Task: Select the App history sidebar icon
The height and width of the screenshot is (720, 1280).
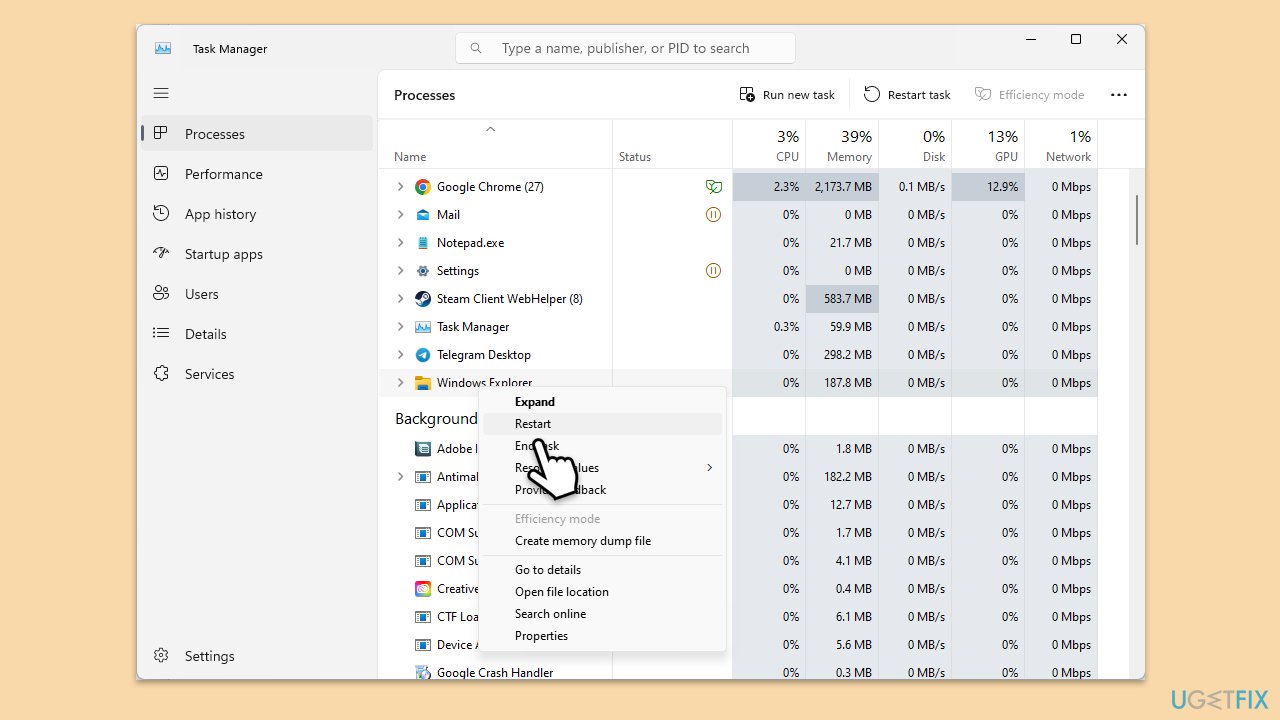Action: click(161, 213)
